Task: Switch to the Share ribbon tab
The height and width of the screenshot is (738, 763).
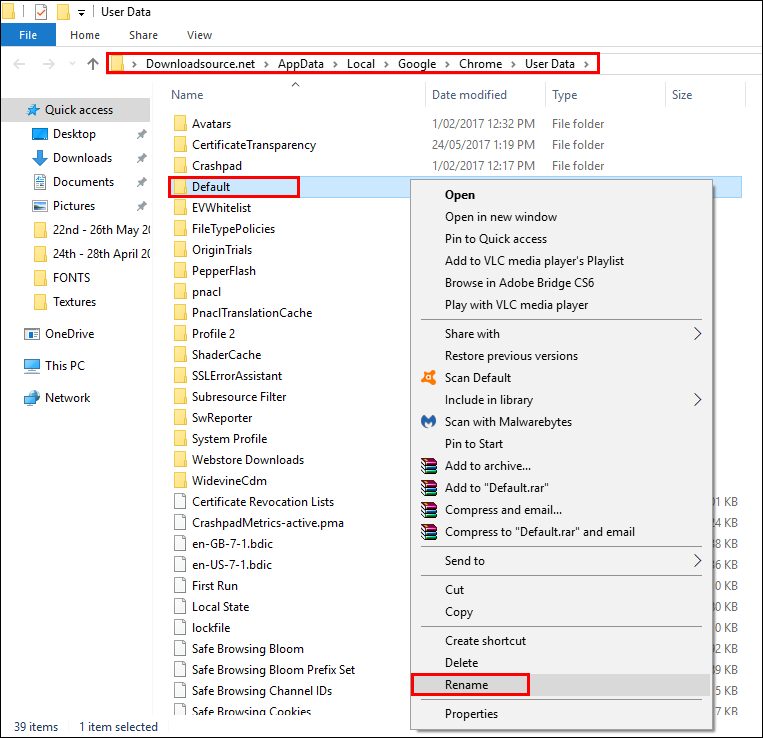Action: pos(143,35)
